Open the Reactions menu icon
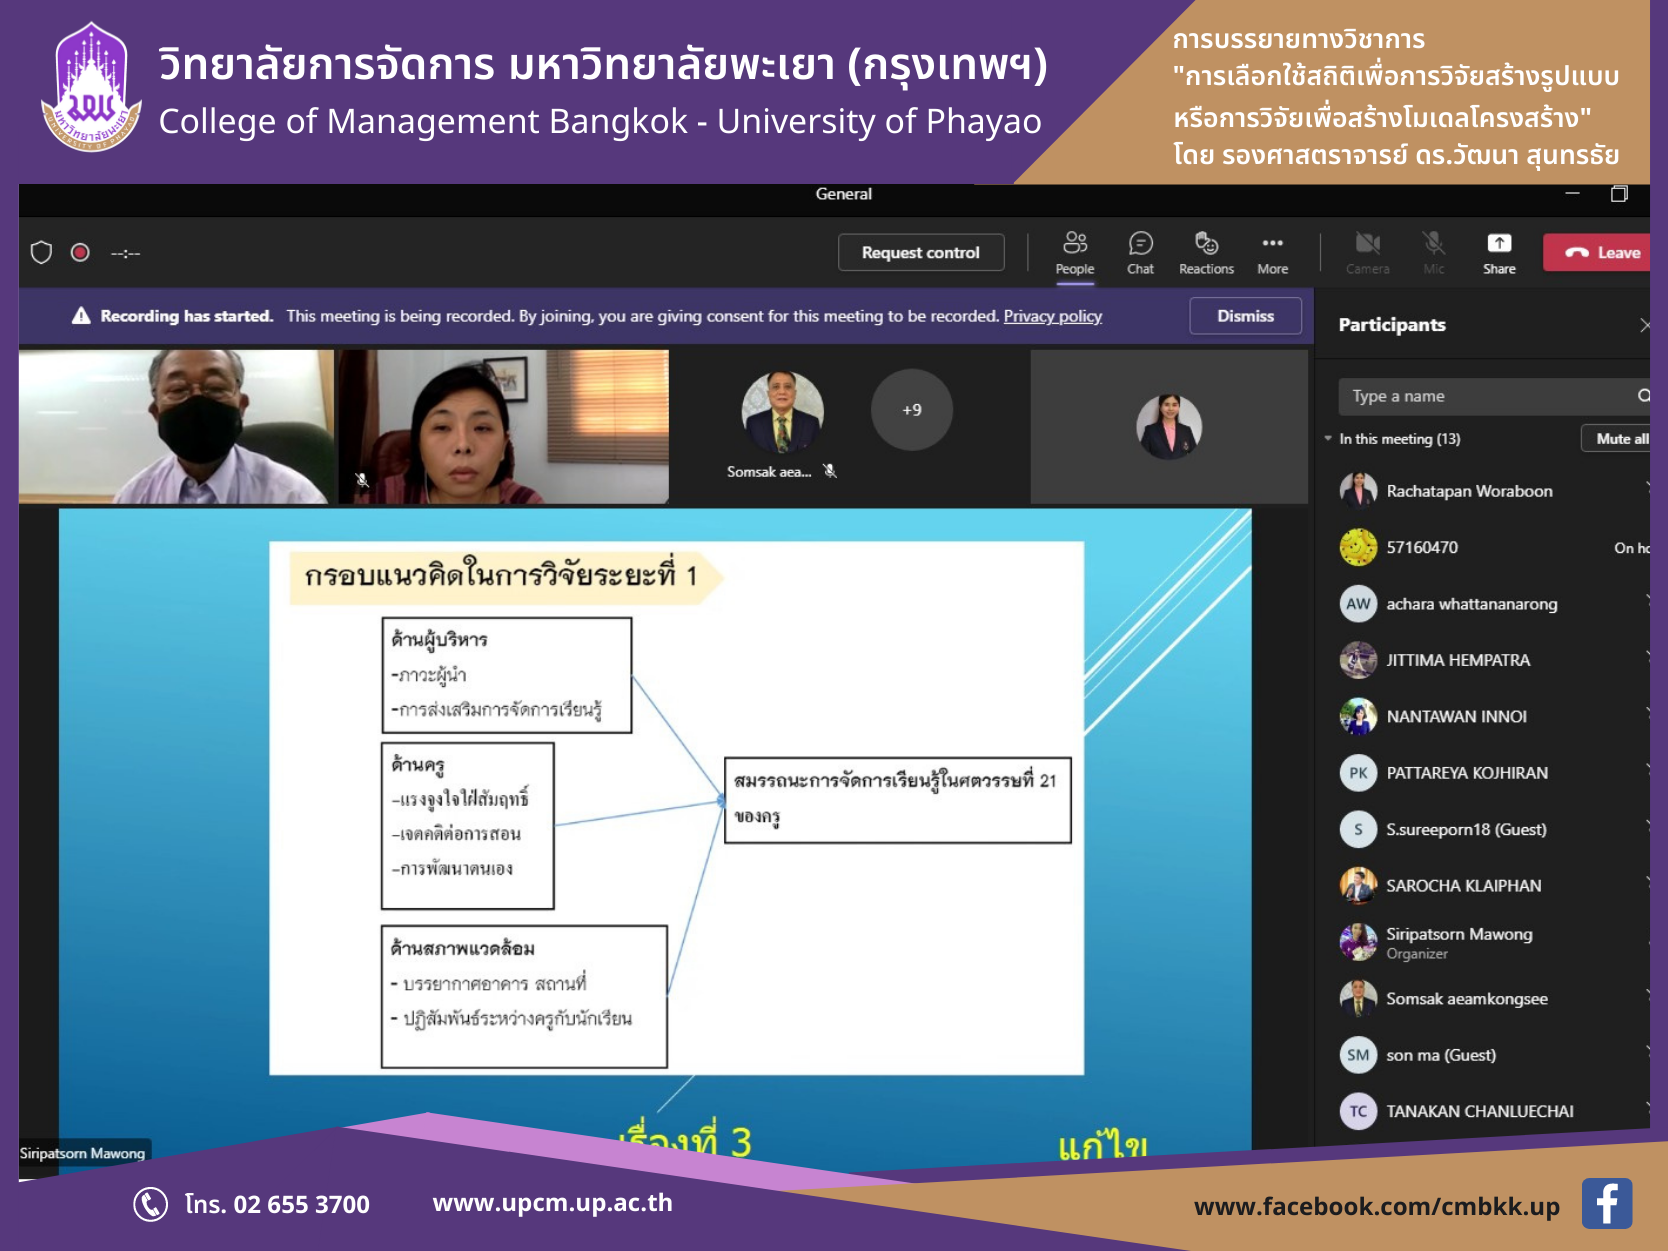The width and height of the screenshot is (1668, 1251). [x=1206, y=253]
